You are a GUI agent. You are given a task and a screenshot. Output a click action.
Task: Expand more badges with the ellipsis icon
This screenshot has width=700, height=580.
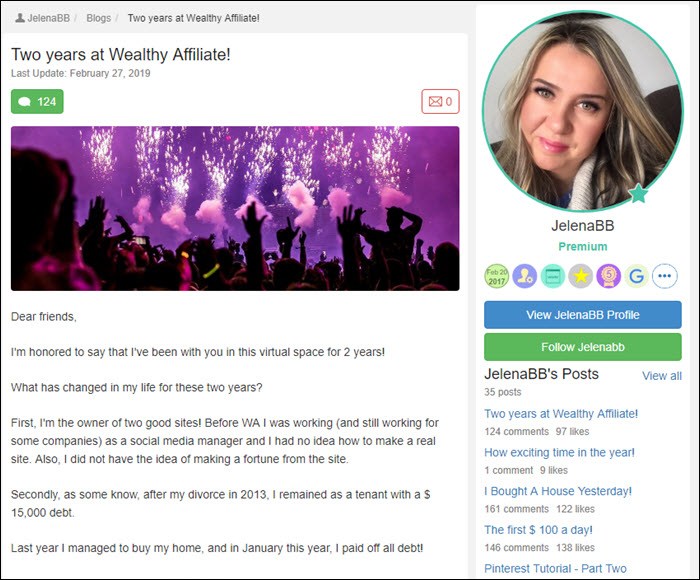tap(665, 276)
